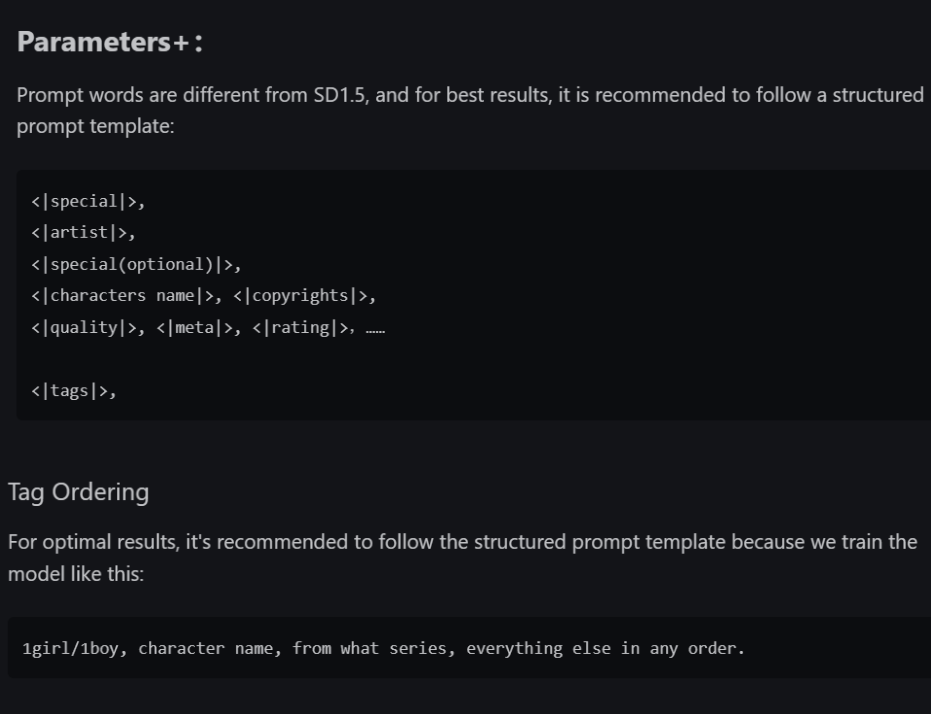Click "everything else in any order." text
This screenshot has width=931, height=714.
pyautogui.click(x=605, y=648)
